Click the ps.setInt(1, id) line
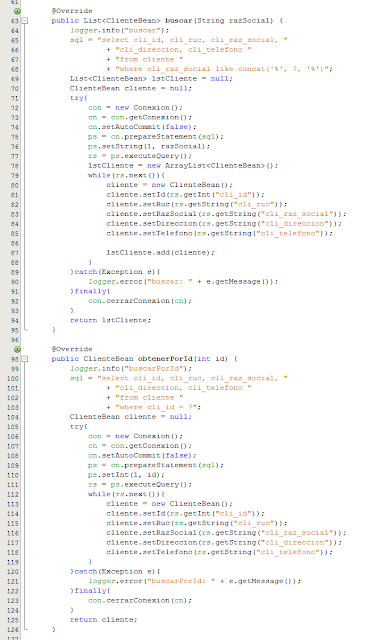Image resolution: width=380 pixels, height=640 pixels. (x=126, y=475)
